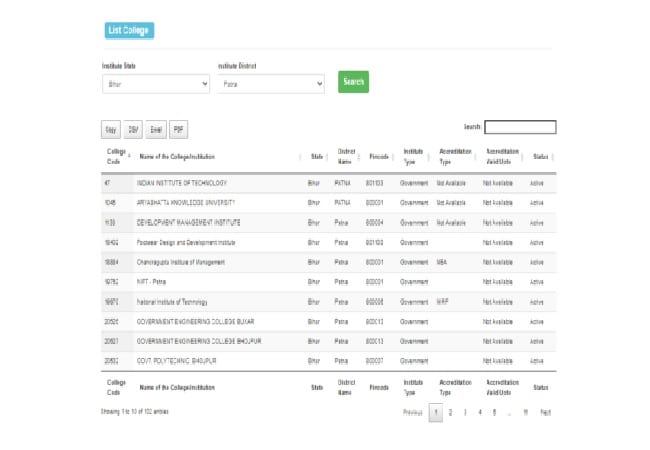Sort by Status column header
Screen dimensions: 650x450
(540, 156)
